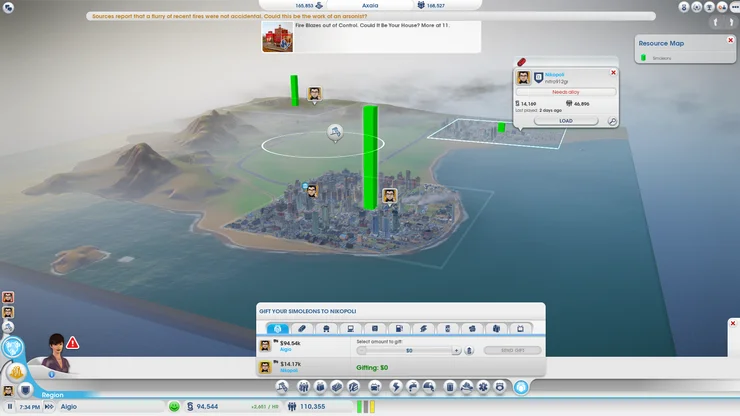Click the 7:34 PM clock display

click(30, 407)
